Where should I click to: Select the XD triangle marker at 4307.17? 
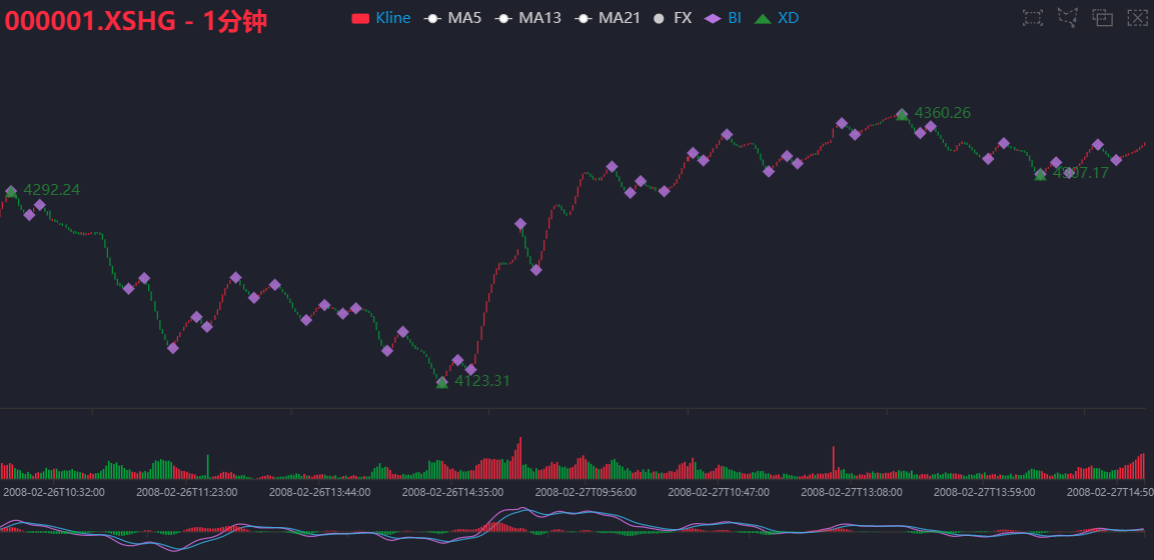[1040, 175]
